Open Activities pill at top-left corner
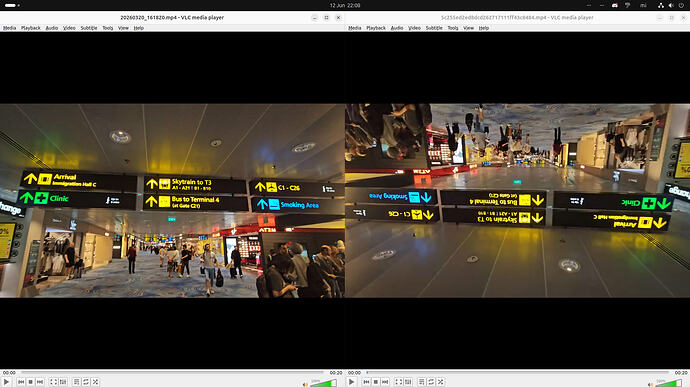The width and height of the screenshot is (690, 387). click(x=11, y=5)
